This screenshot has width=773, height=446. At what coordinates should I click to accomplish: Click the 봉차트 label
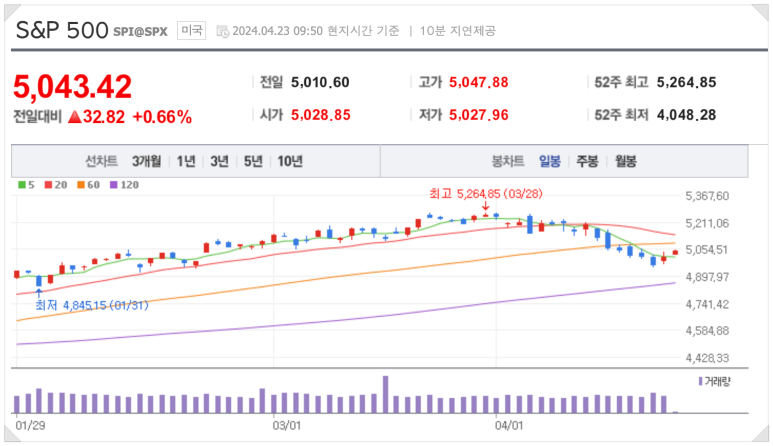click(508, 161)
